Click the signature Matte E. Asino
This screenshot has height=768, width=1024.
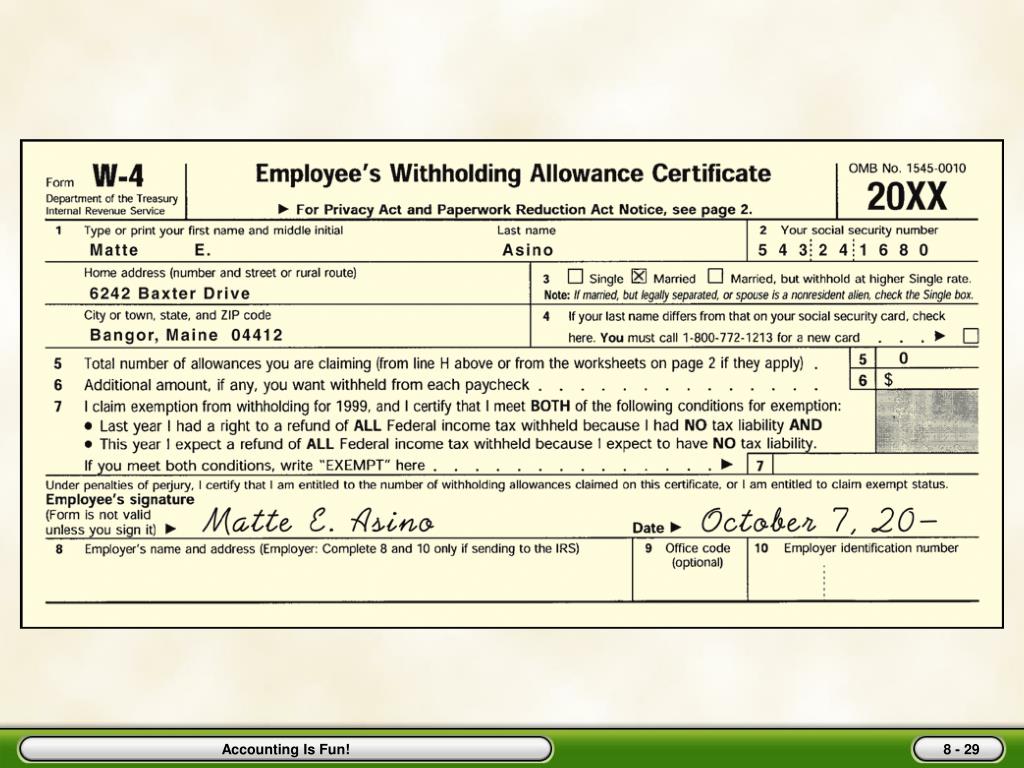(318, 521)
